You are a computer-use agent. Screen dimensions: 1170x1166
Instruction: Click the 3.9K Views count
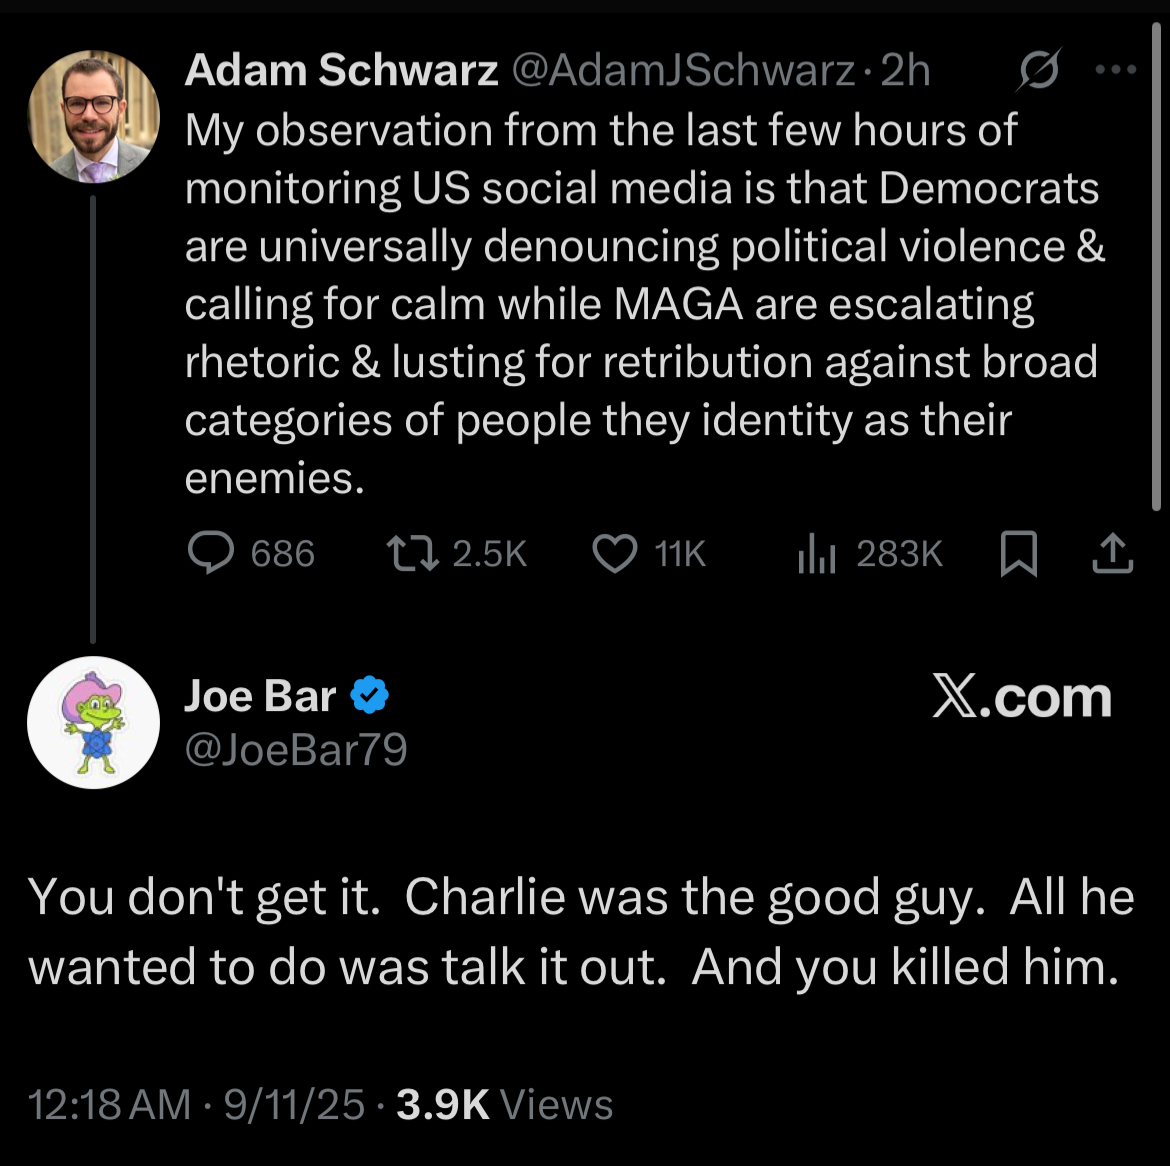(504, 1104)
